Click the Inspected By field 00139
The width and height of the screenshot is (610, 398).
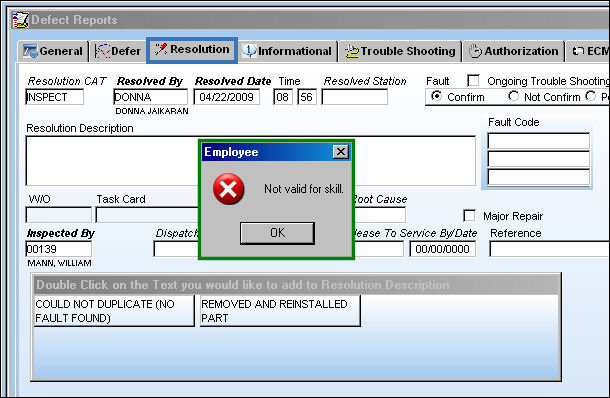click(x=59, y=249)
